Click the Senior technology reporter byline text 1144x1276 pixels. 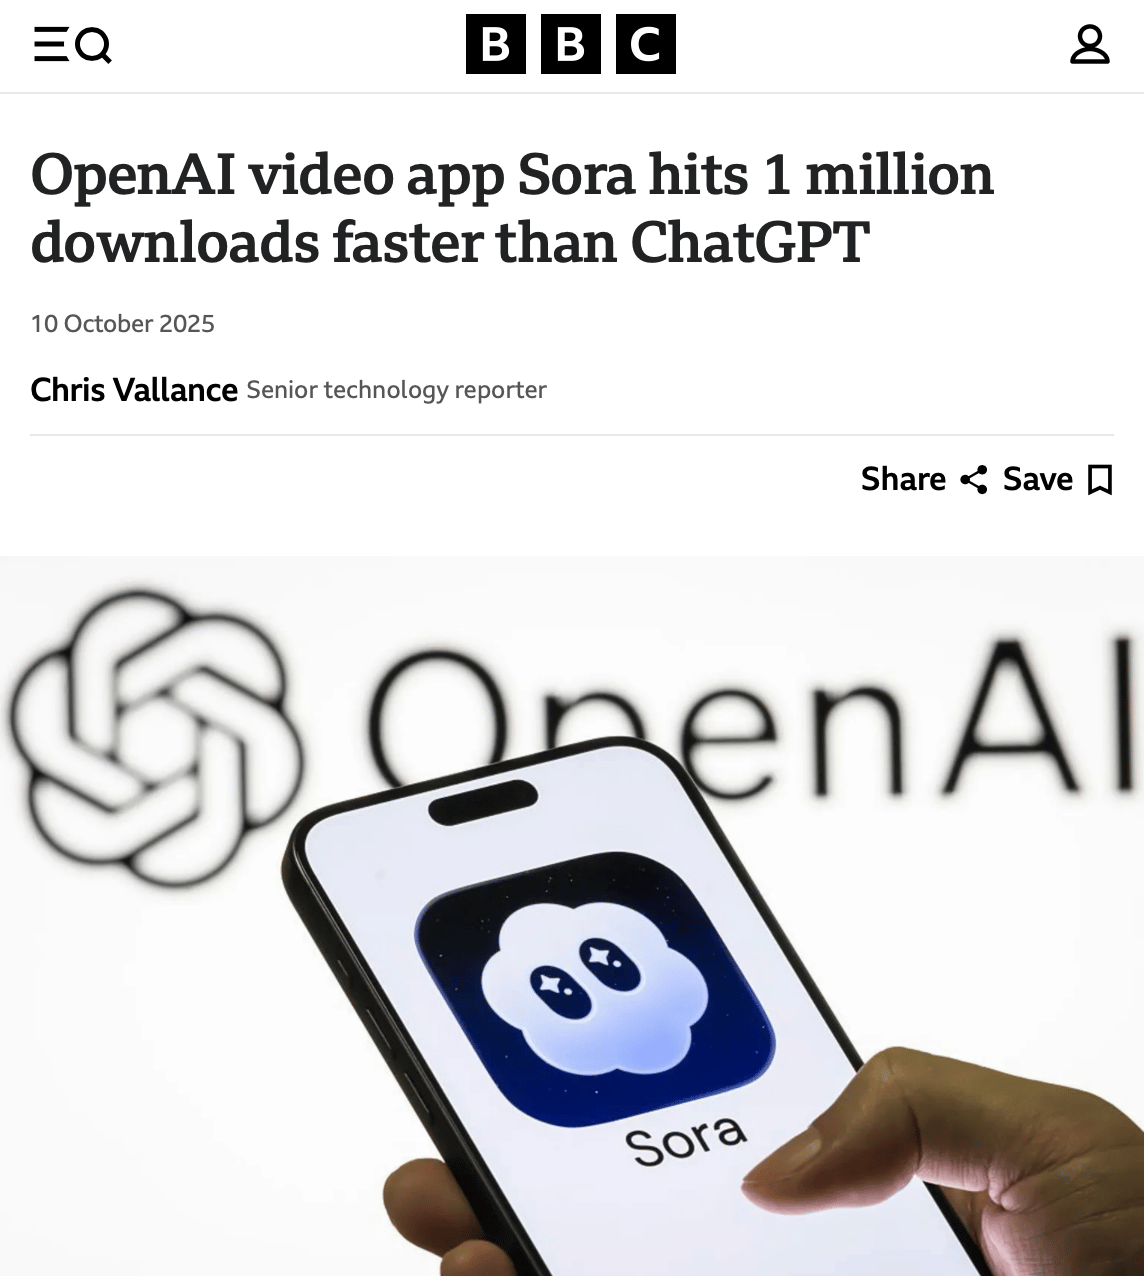pyautogui.click(x=396, y=390)
